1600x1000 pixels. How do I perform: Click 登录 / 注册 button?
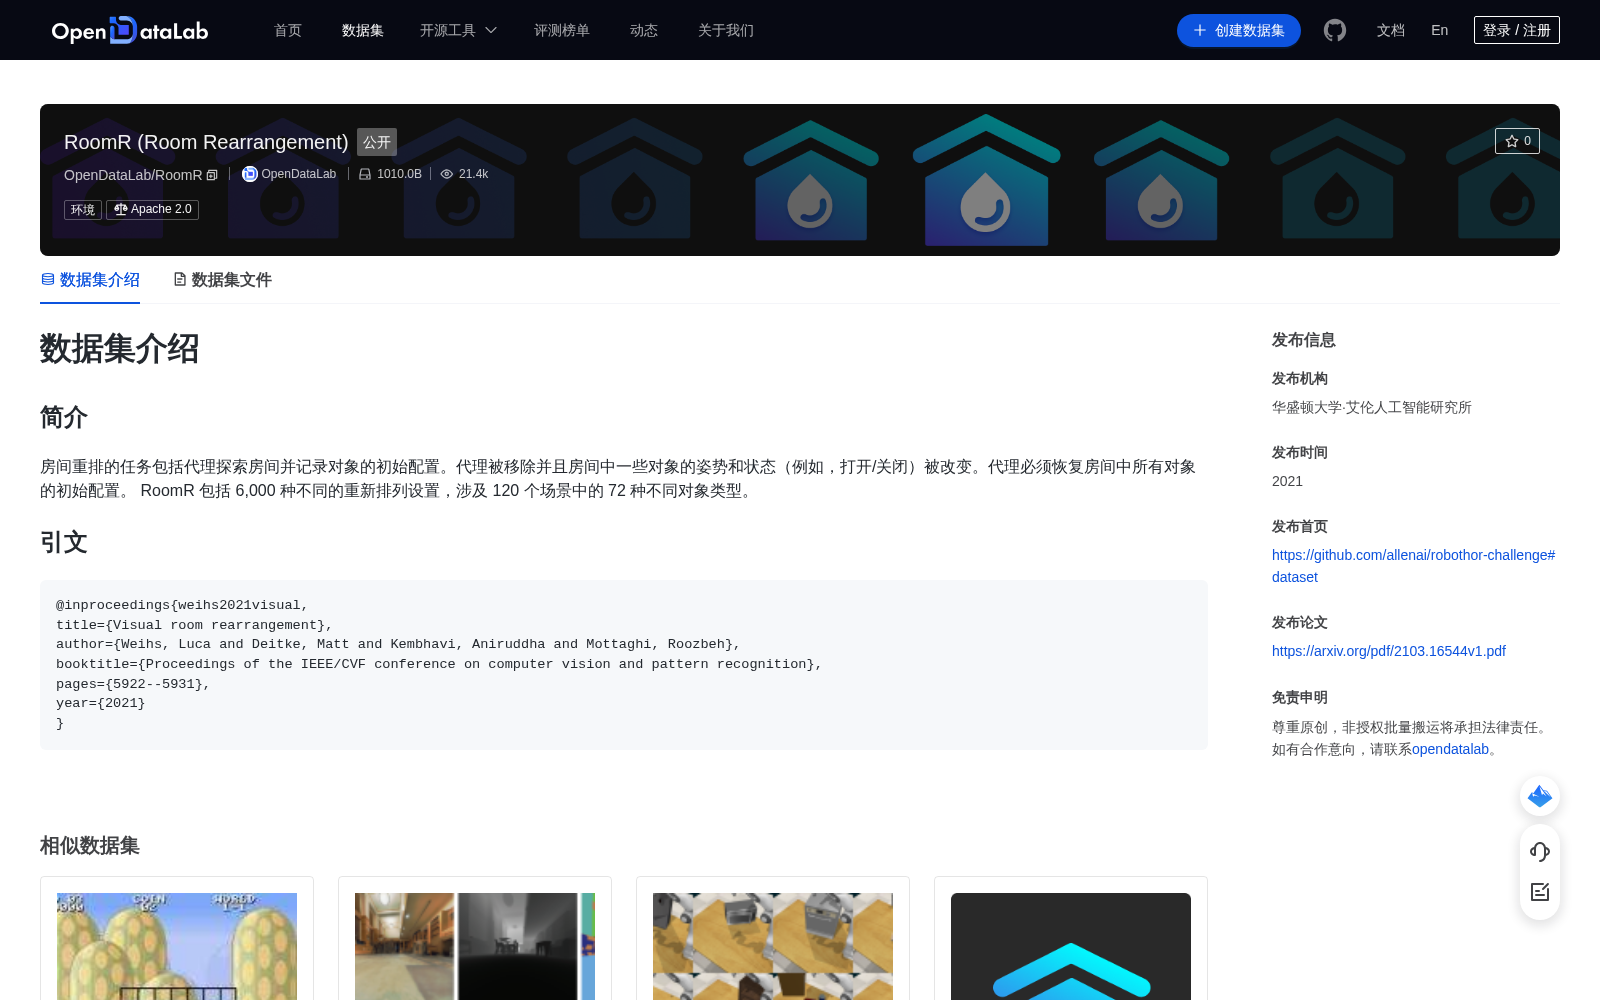[1517, 30]
